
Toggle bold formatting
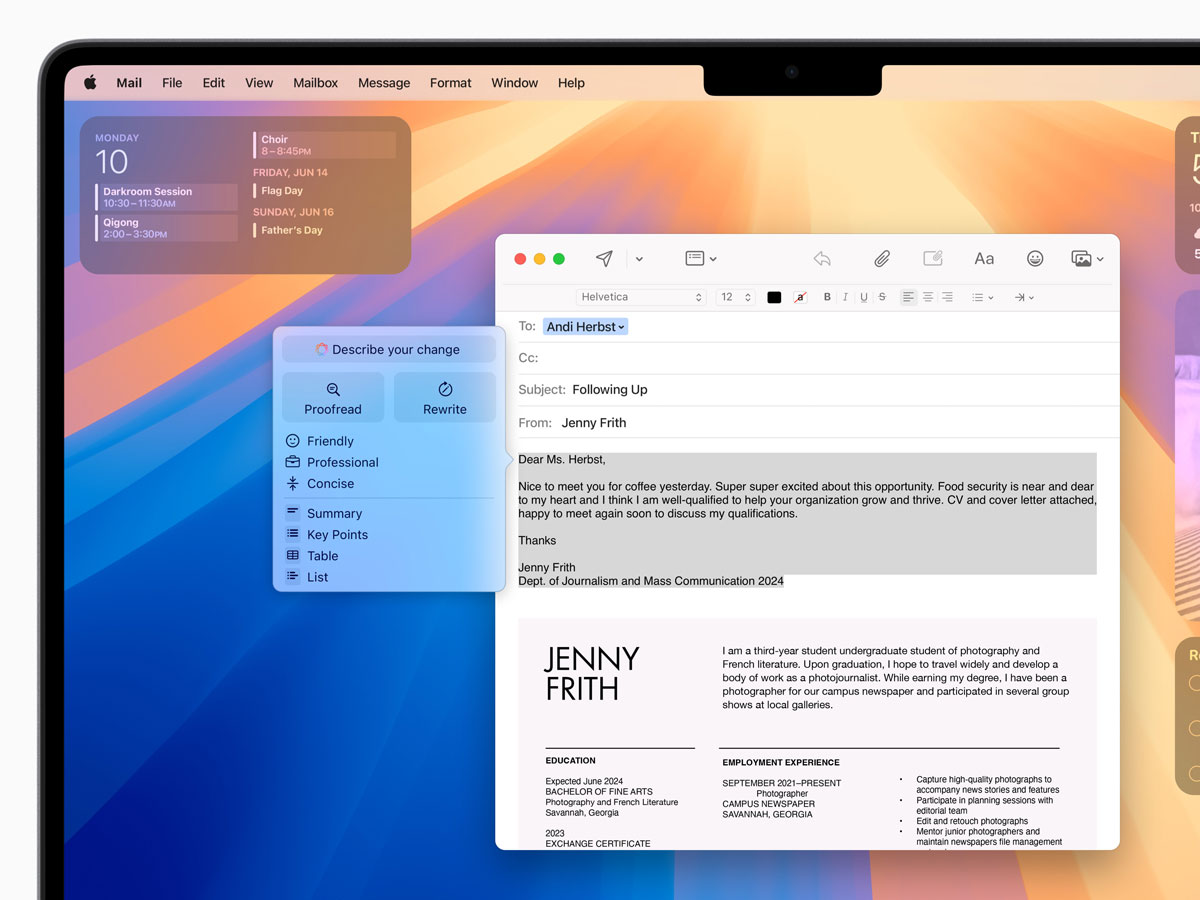pos(827,297)
